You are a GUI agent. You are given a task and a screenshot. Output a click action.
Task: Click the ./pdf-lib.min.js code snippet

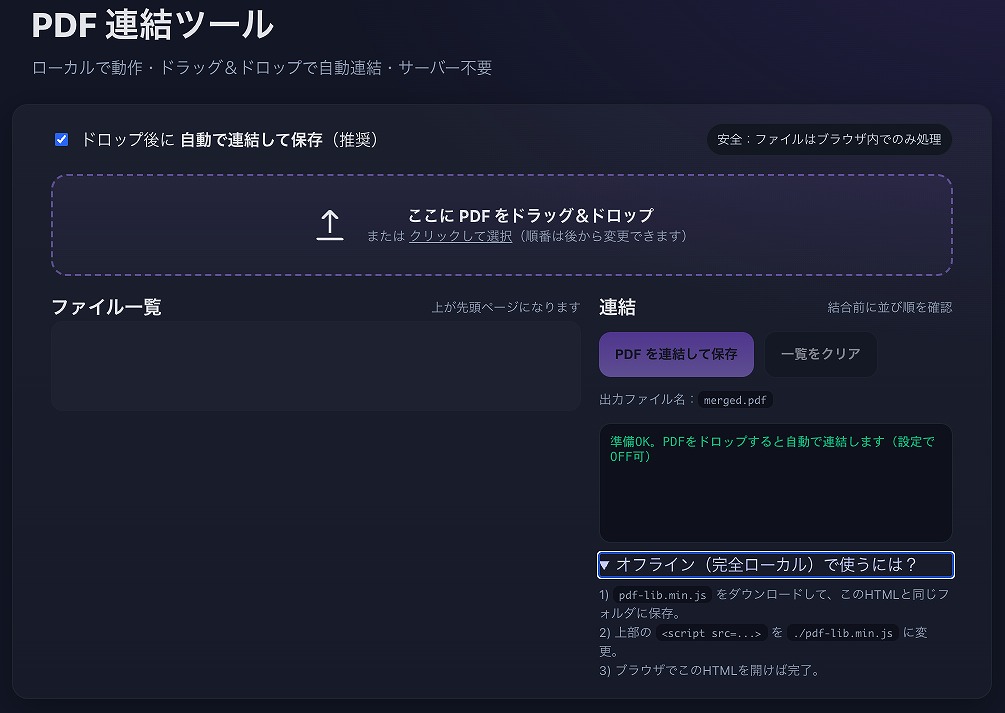(x=840, y=633)
